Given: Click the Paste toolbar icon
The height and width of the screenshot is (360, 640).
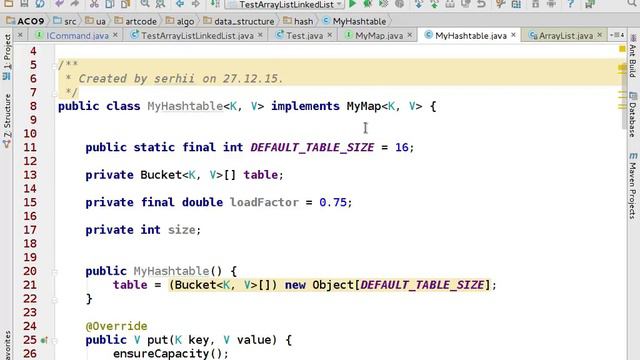Looking at the screenshot, I should 125,4.
